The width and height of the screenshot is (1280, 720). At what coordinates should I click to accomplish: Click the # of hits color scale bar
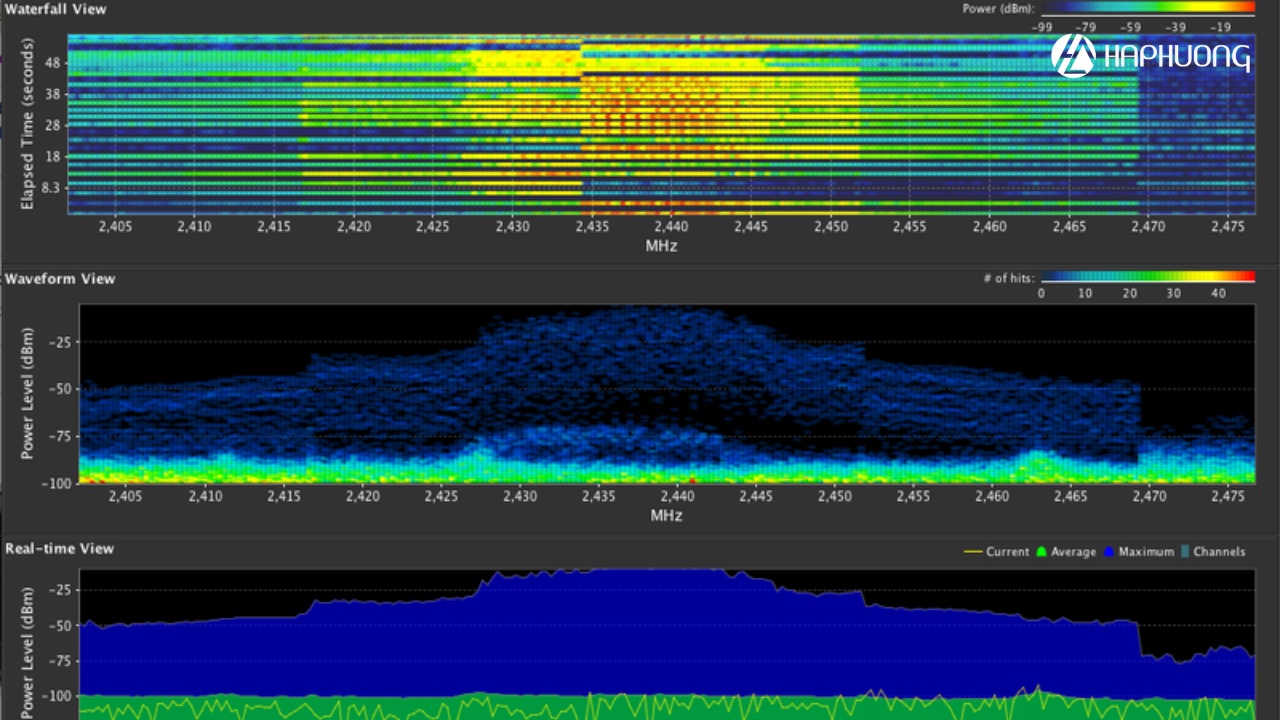coord(1148,277)
